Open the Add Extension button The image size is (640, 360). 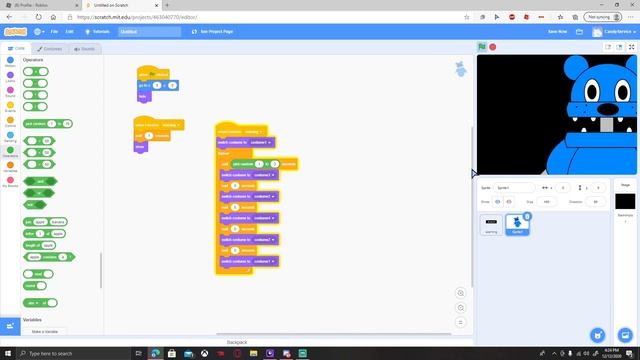10,326
